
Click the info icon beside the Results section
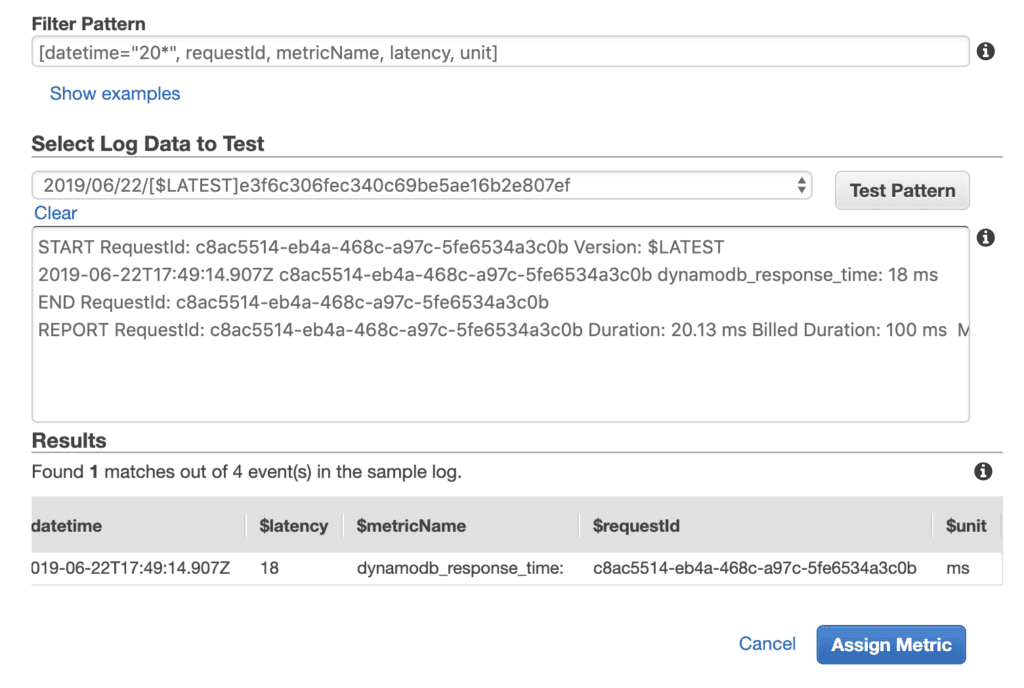click(983, 472)
